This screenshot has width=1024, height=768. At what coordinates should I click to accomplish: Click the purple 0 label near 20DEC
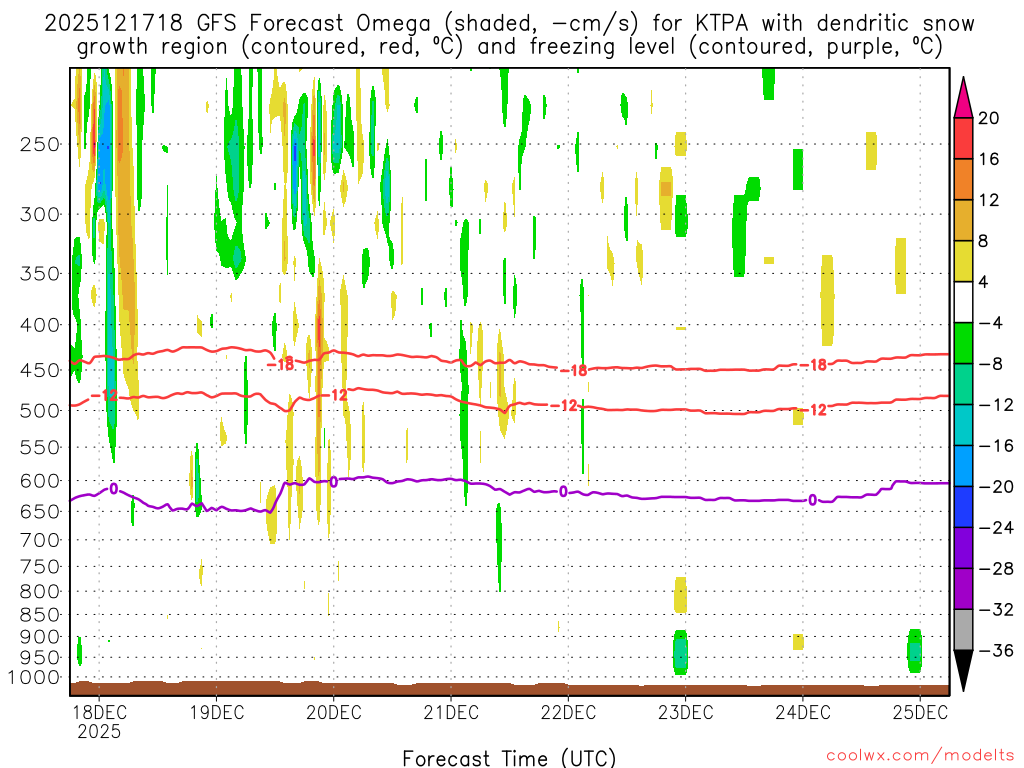point(334,482)
